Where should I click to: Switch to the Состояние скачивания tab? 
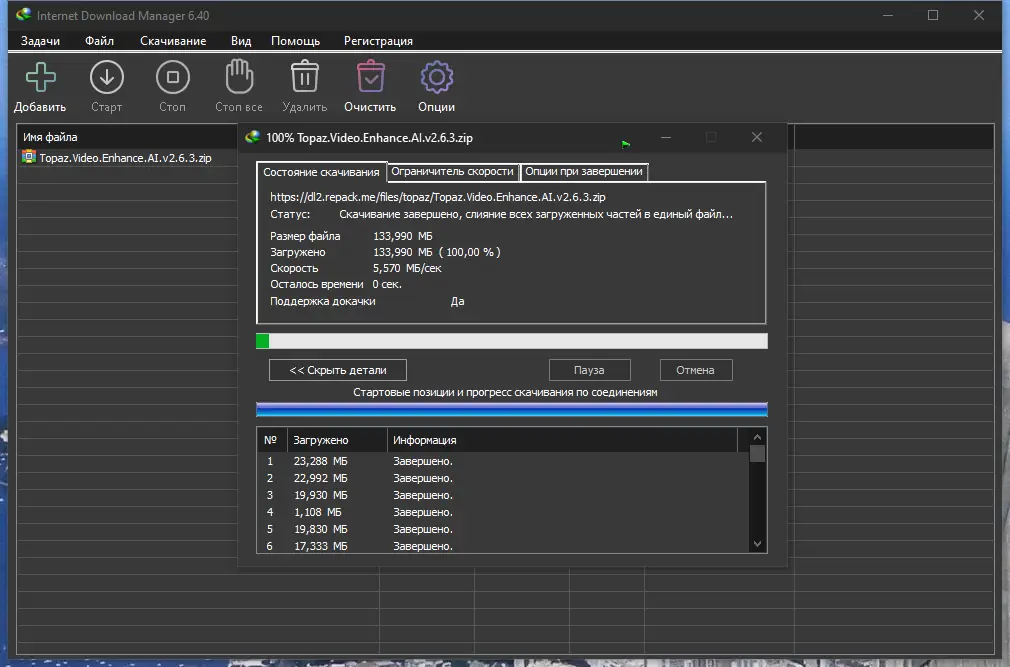tap(321, 172)
